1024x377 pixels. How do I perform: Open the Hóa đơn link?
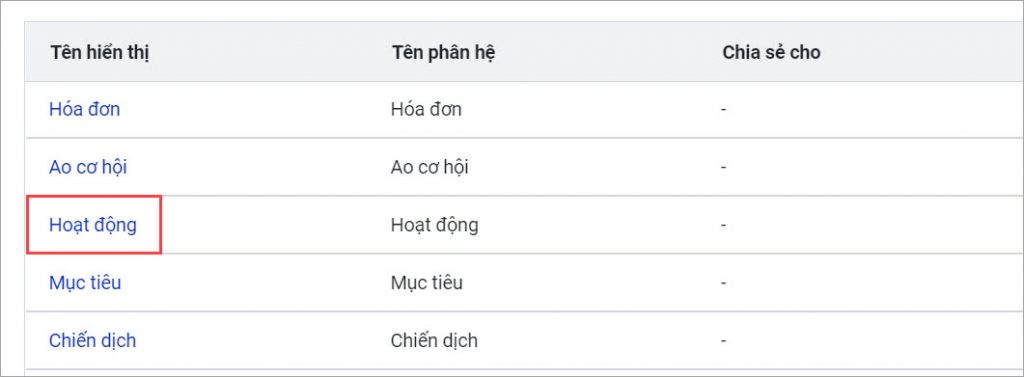[84, 109]
